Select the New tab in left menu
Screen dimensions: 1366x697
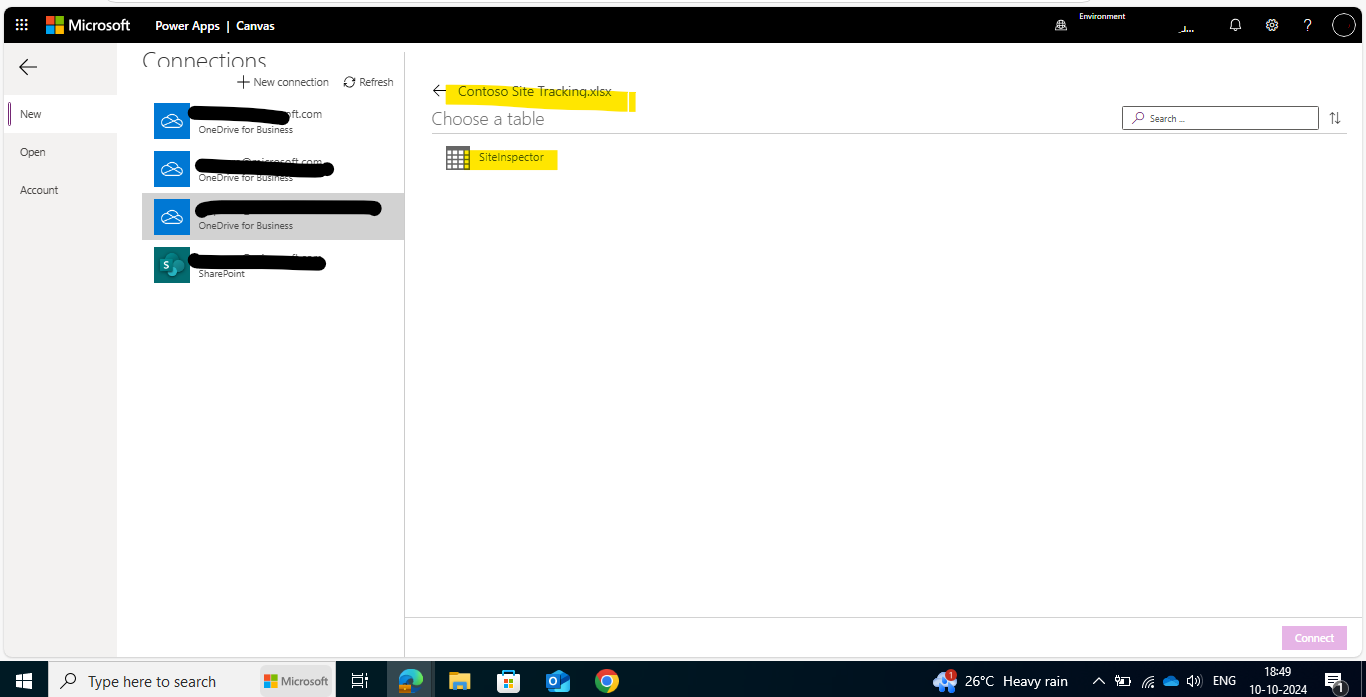pos(61,114)
